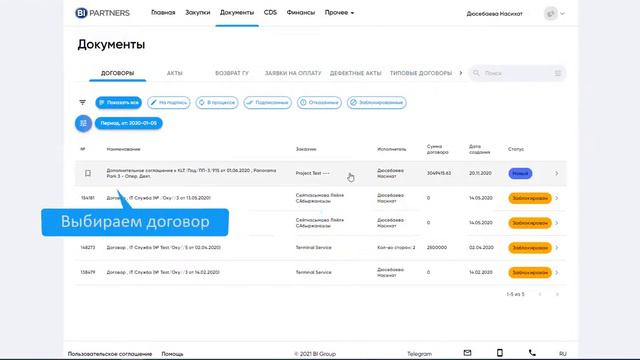Switch to the Возврат ГУ tab
The height and width of the screenshot is (360, 640).
click(x=232, y=73)
